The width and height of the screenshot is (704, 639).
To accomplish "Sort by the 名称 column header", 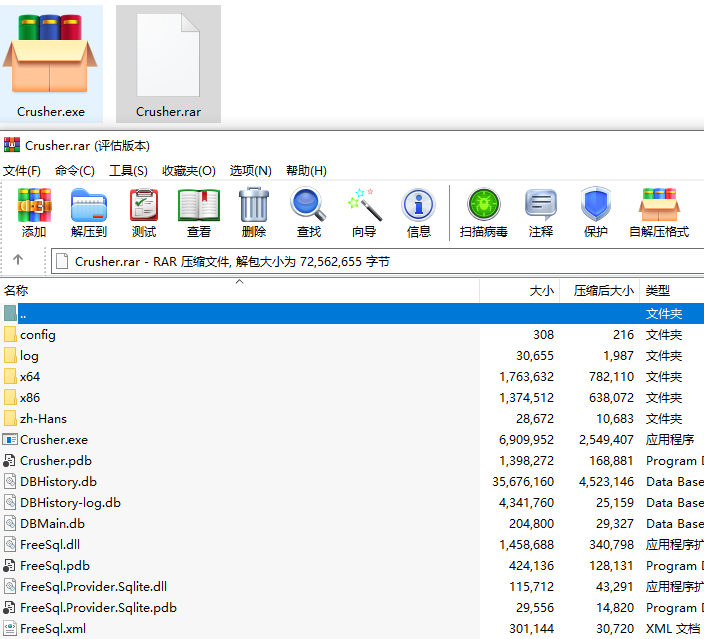I will pyautogui.click(x=240, y=291).
